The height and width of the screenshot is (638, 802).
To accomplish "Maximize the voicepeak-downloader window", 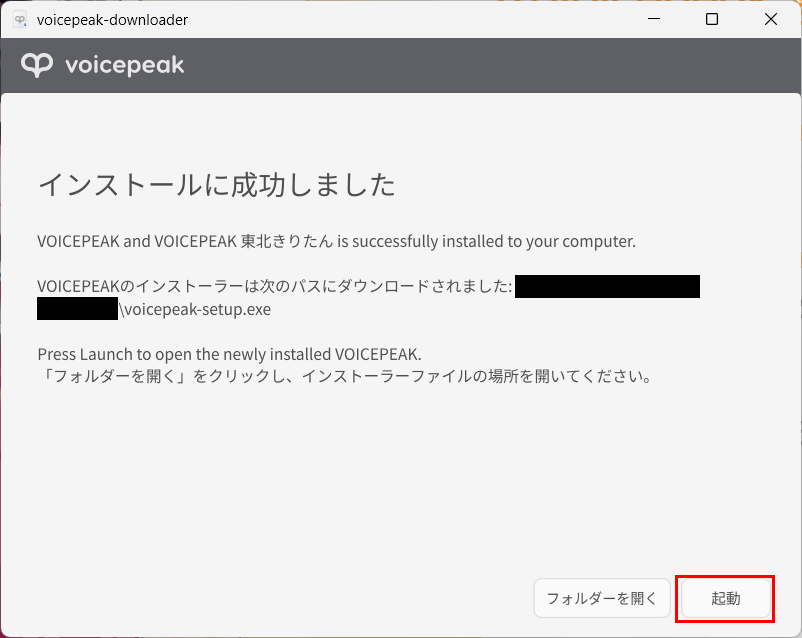I will click(712, 19).
